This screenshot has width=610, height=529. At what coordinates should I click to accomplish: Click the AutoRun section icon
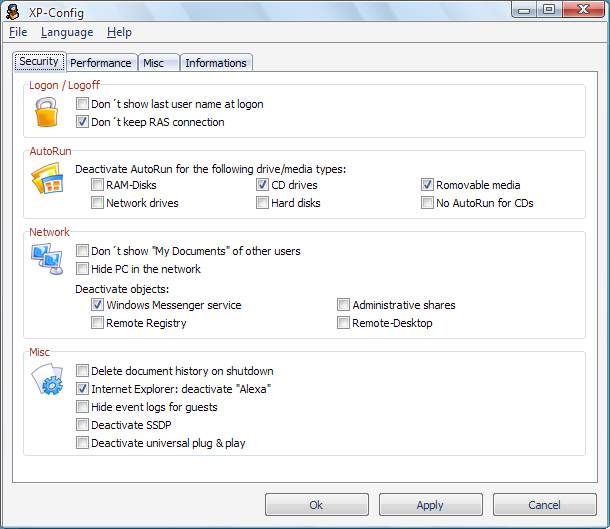[x=47, y=181]
